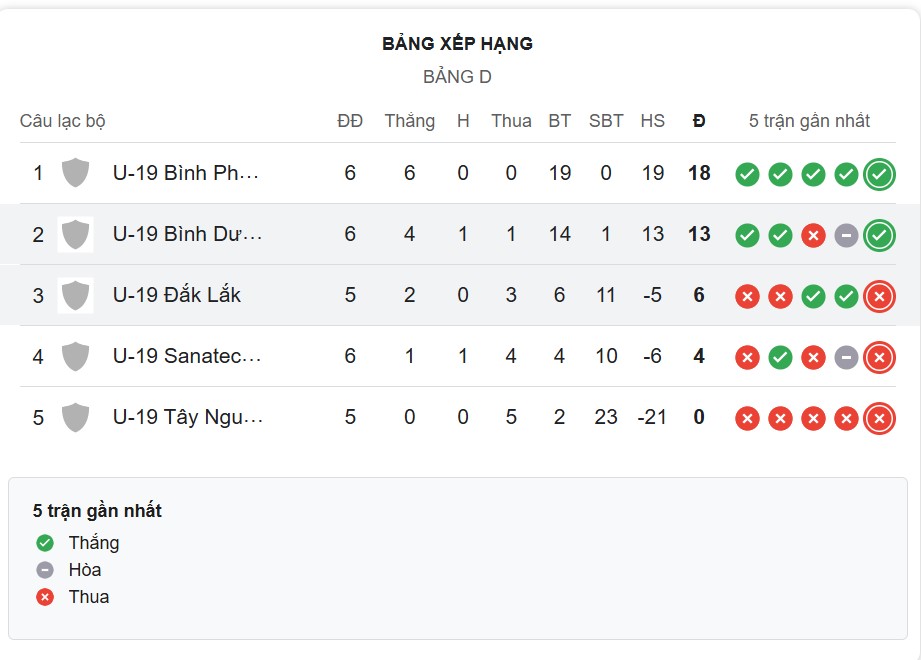The image size is (921, 660).
Task: Click U-19 Đắk Lắk's team shield icon
Action: click(75, 296)
